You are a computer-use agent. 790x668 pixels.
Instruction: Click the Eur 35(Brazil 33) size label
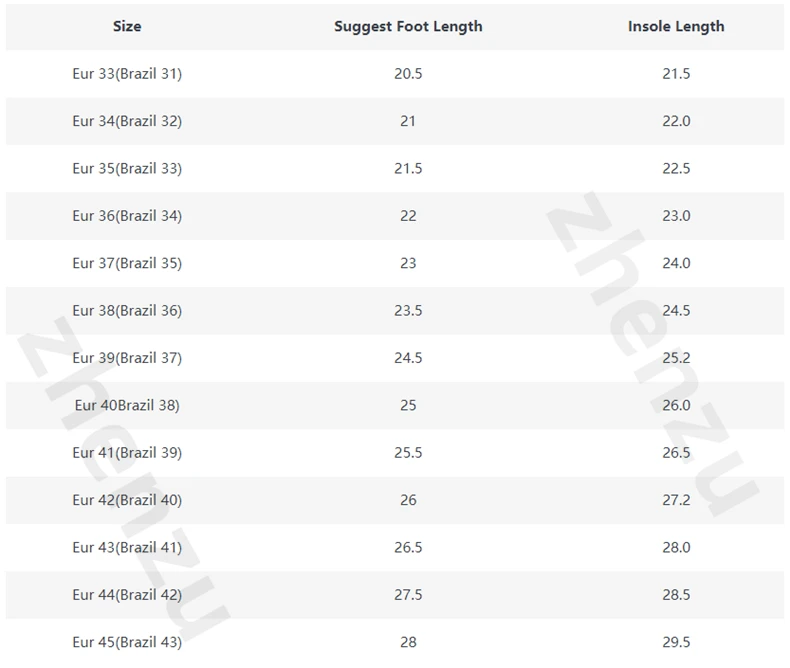(x=127, y=169)
